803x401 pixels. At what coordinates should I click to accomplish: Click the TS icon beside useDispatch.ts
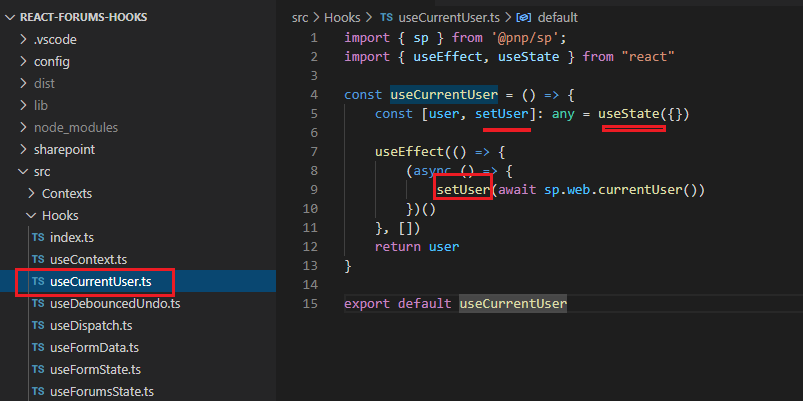(38, 325)
